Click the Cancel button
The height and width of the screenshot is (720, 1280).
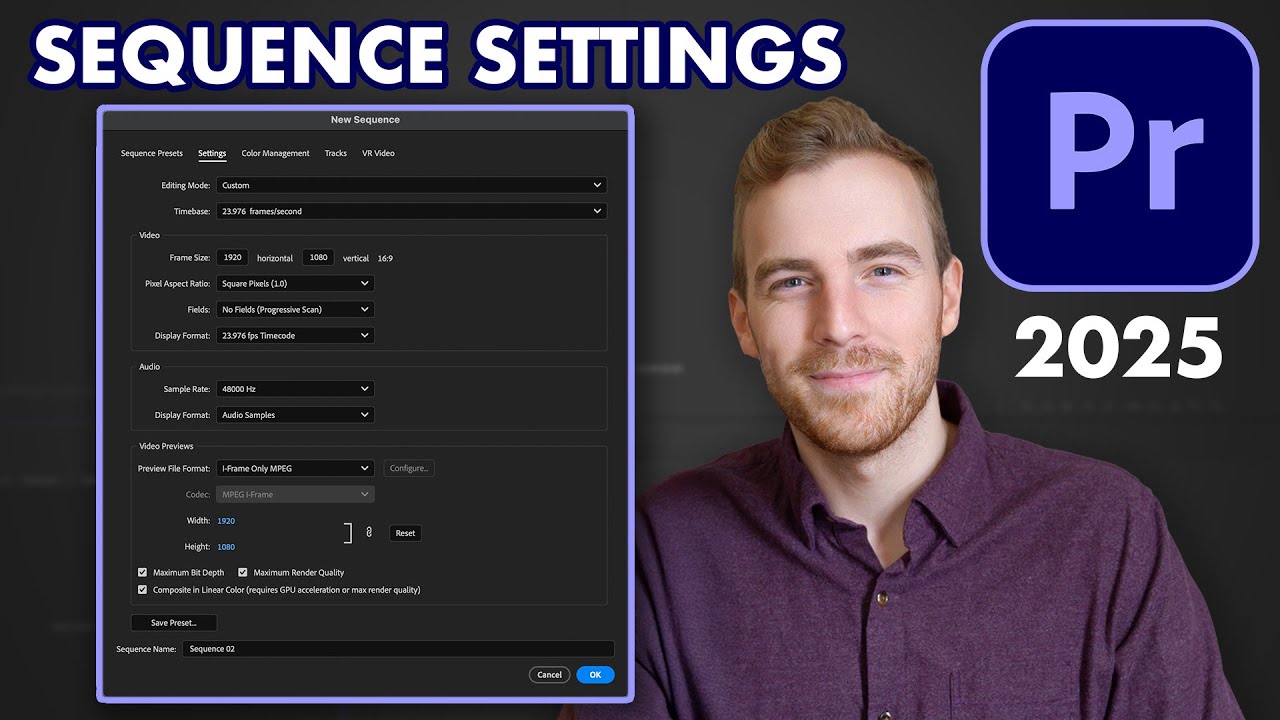click(x=549, y=675)
